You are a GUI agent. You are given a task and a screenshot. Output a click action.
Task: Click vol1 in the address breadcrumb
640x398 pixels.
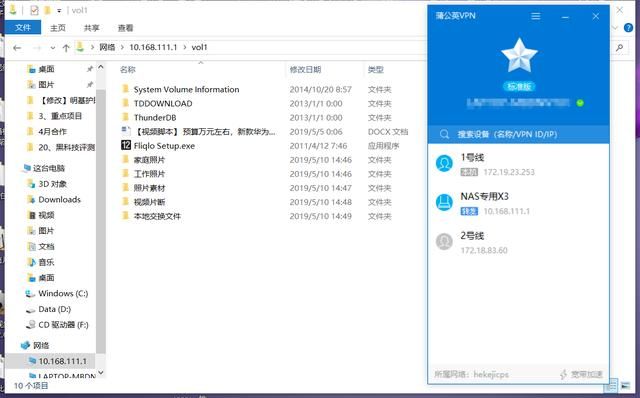(199, 47)
